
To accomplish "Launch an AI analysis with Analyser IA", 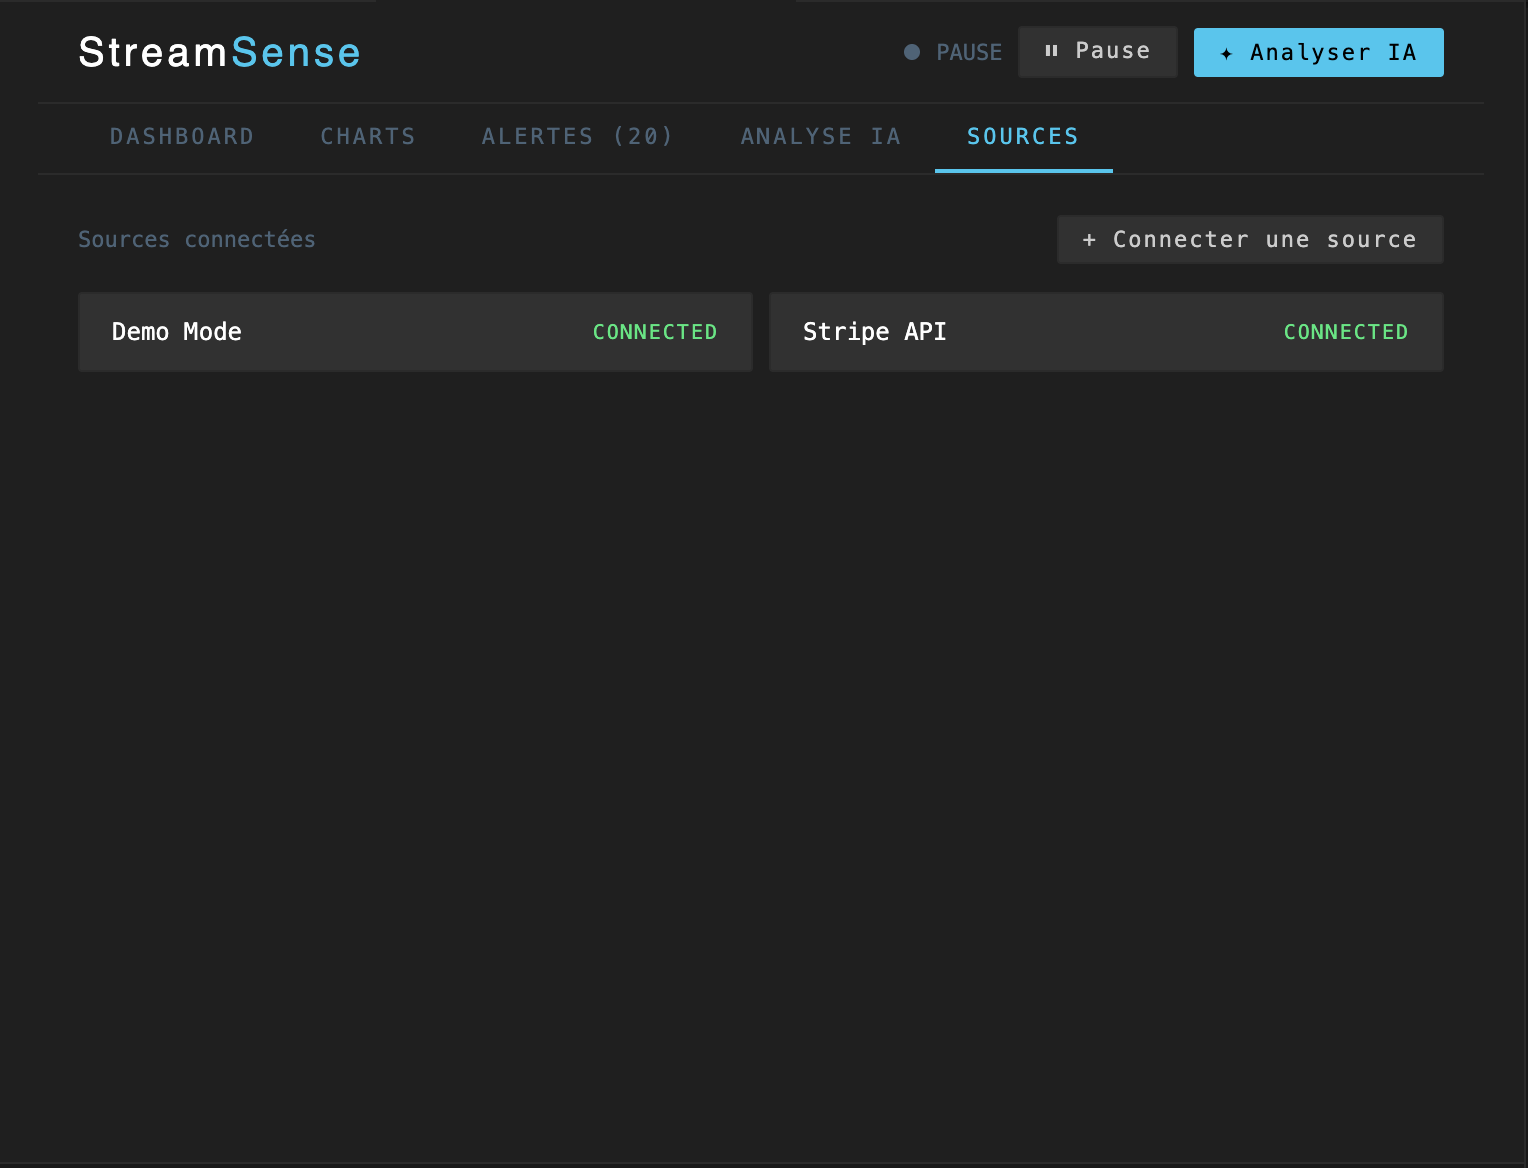I will point(1318,52).
